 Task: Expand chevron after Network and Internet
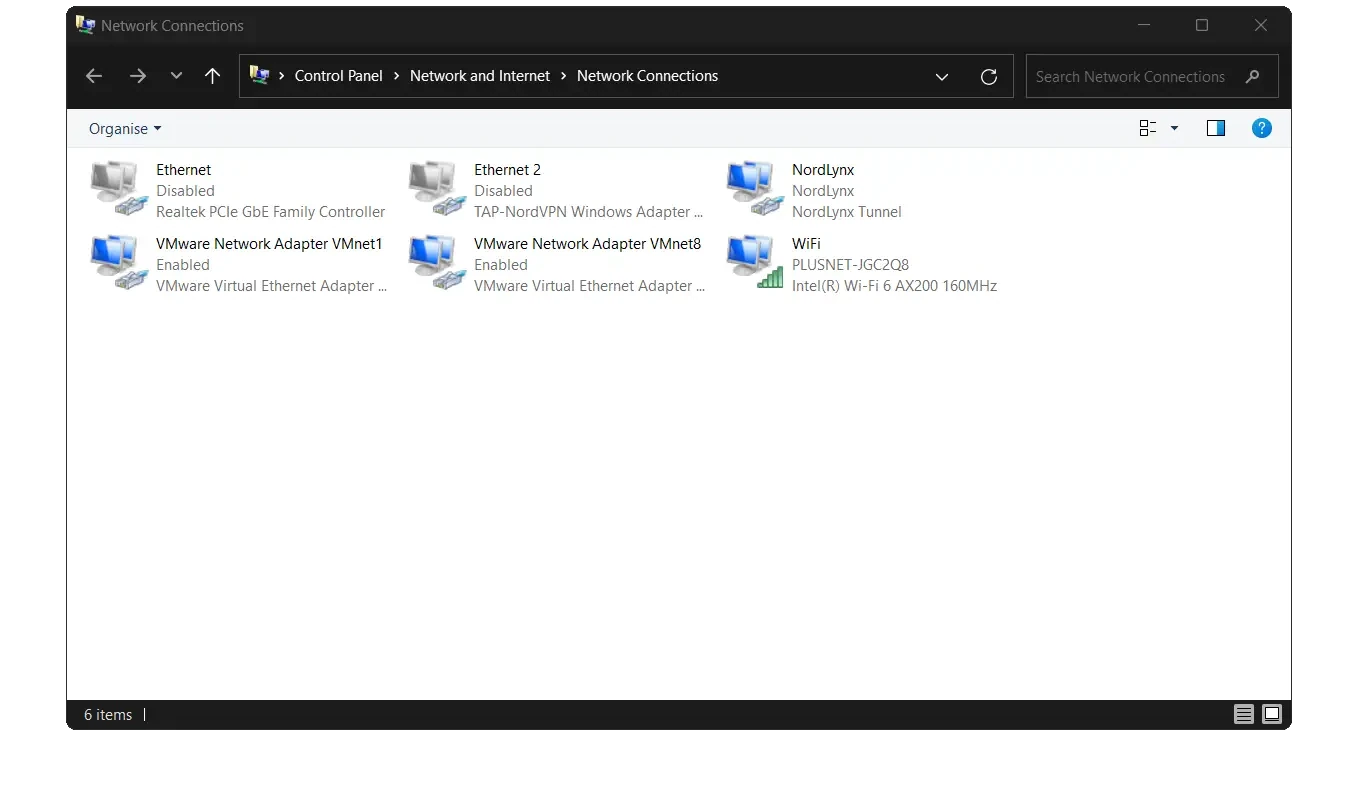(x=564, y=76)
